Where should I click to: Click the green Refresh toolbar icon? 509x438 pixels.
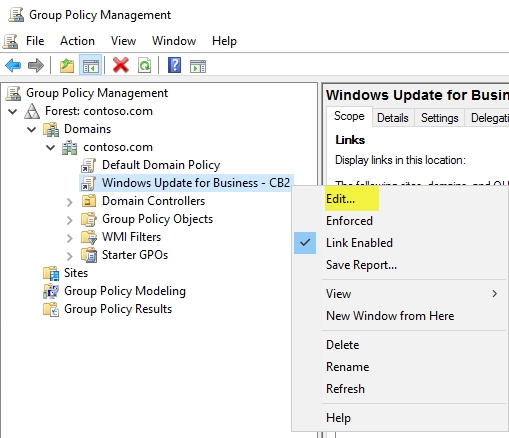(x=144, y=65)
